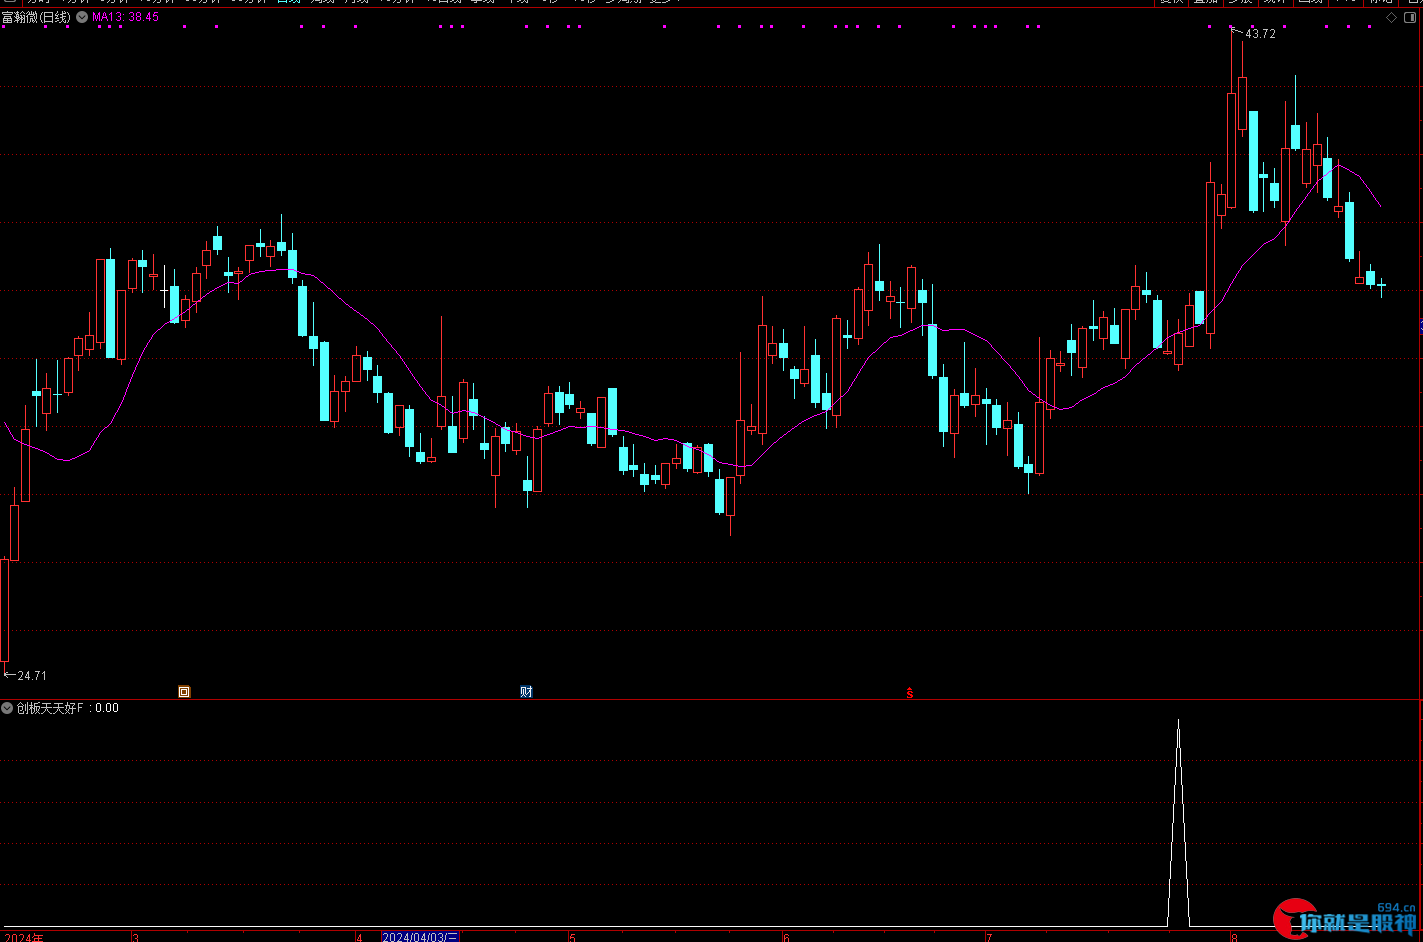The image size is (1423, 942).
Task: Select the MA13: 38.45 moving average label
Action: point(125,17)
